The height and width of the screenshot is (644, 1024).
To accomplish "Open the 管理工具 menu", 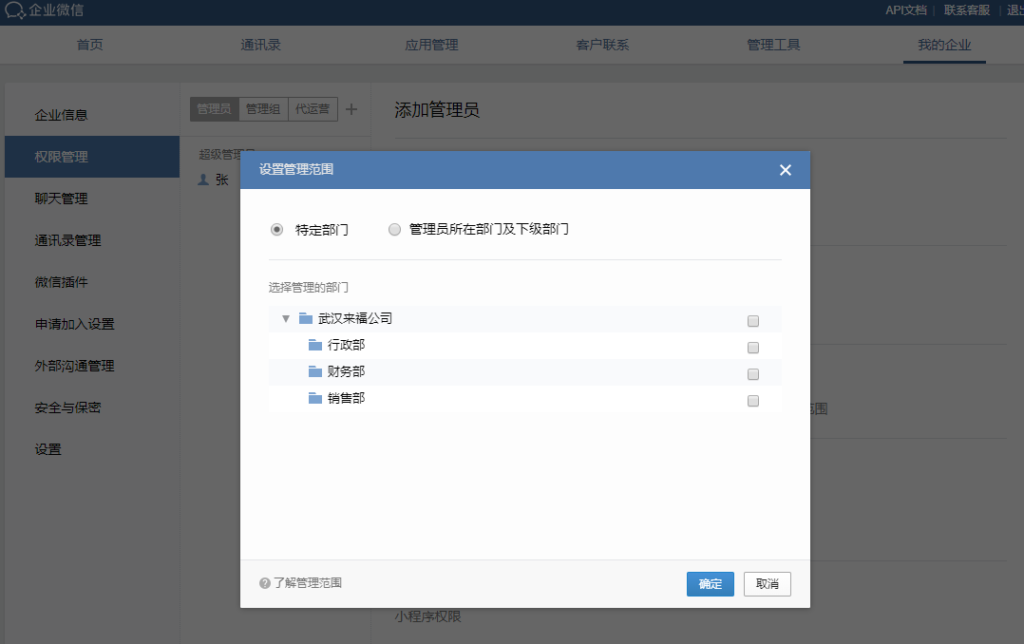I will click(x=772, y=44).
